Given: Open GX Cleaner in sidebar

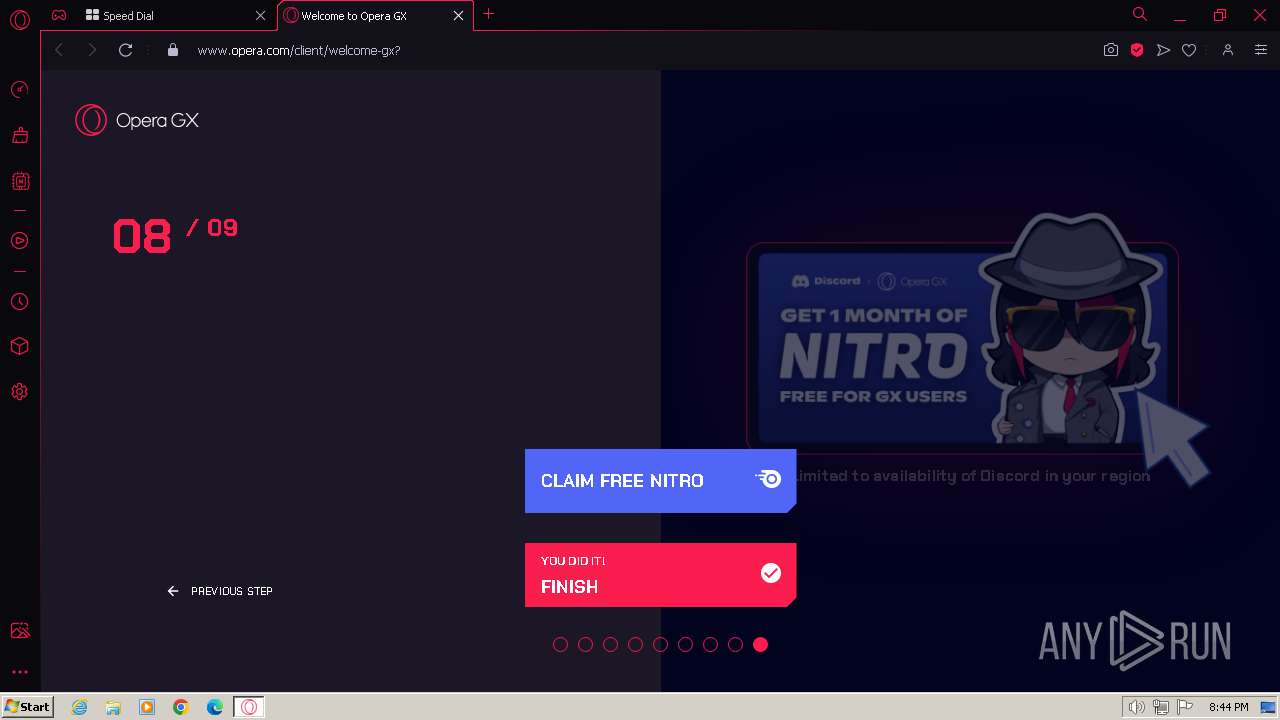Looking at the screenshot, I should point(20,135).
